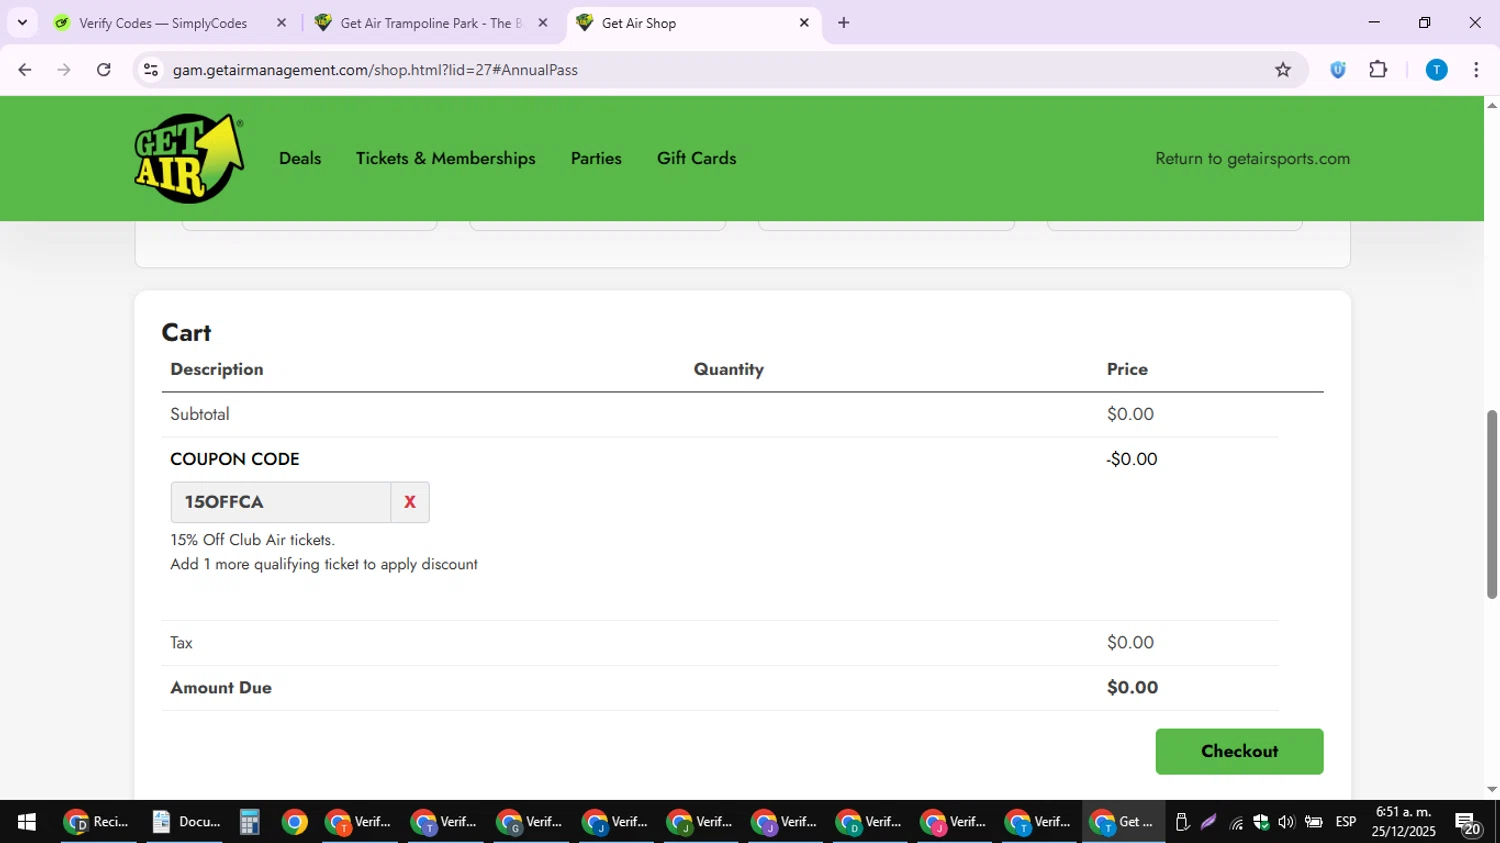Open the blue shield extension

pos(1338,70)
